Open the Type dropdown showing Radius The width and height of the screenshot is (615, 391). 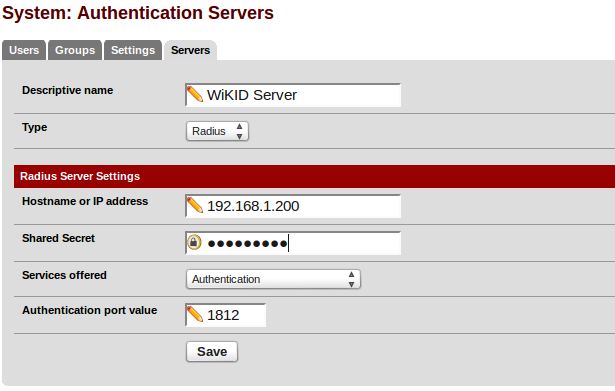tap(217, 131)
